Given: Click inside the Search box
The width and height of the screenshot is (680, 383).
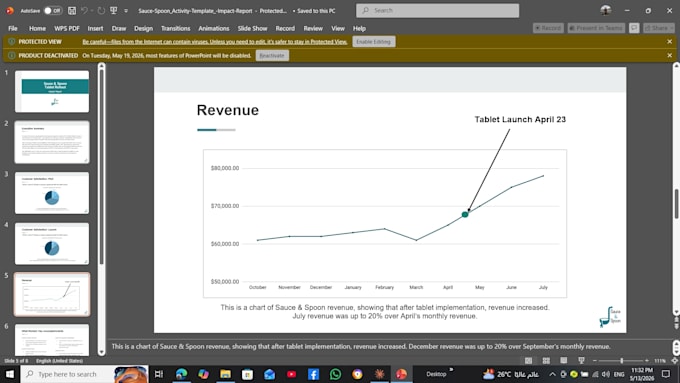Looking at the screenshot, I should coord(437,10).
